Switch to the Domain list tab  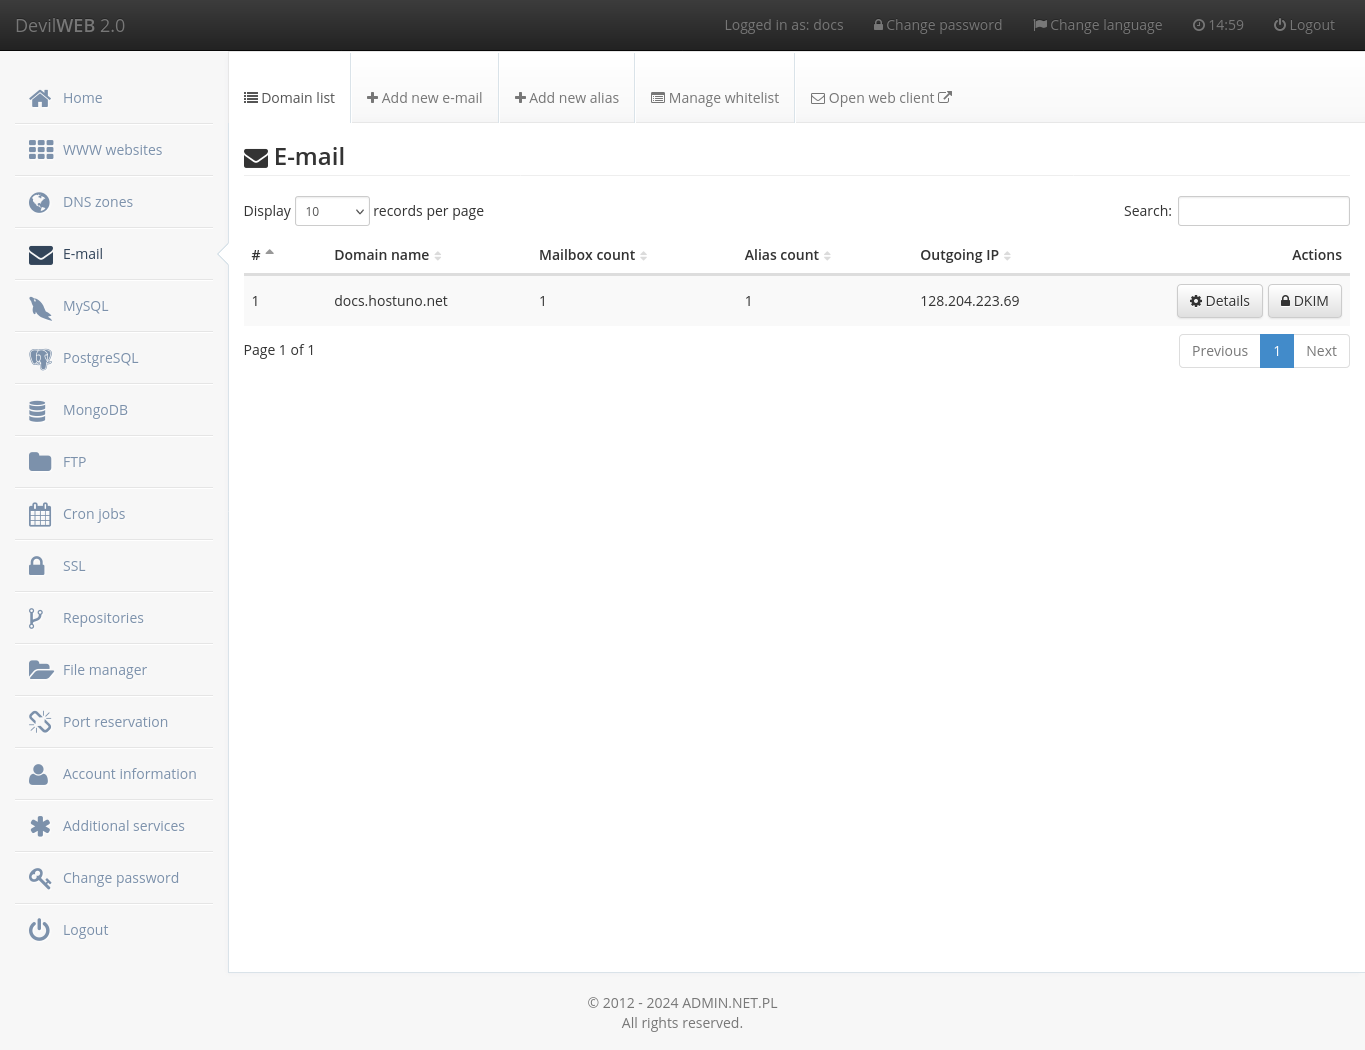tap(289, 97)
